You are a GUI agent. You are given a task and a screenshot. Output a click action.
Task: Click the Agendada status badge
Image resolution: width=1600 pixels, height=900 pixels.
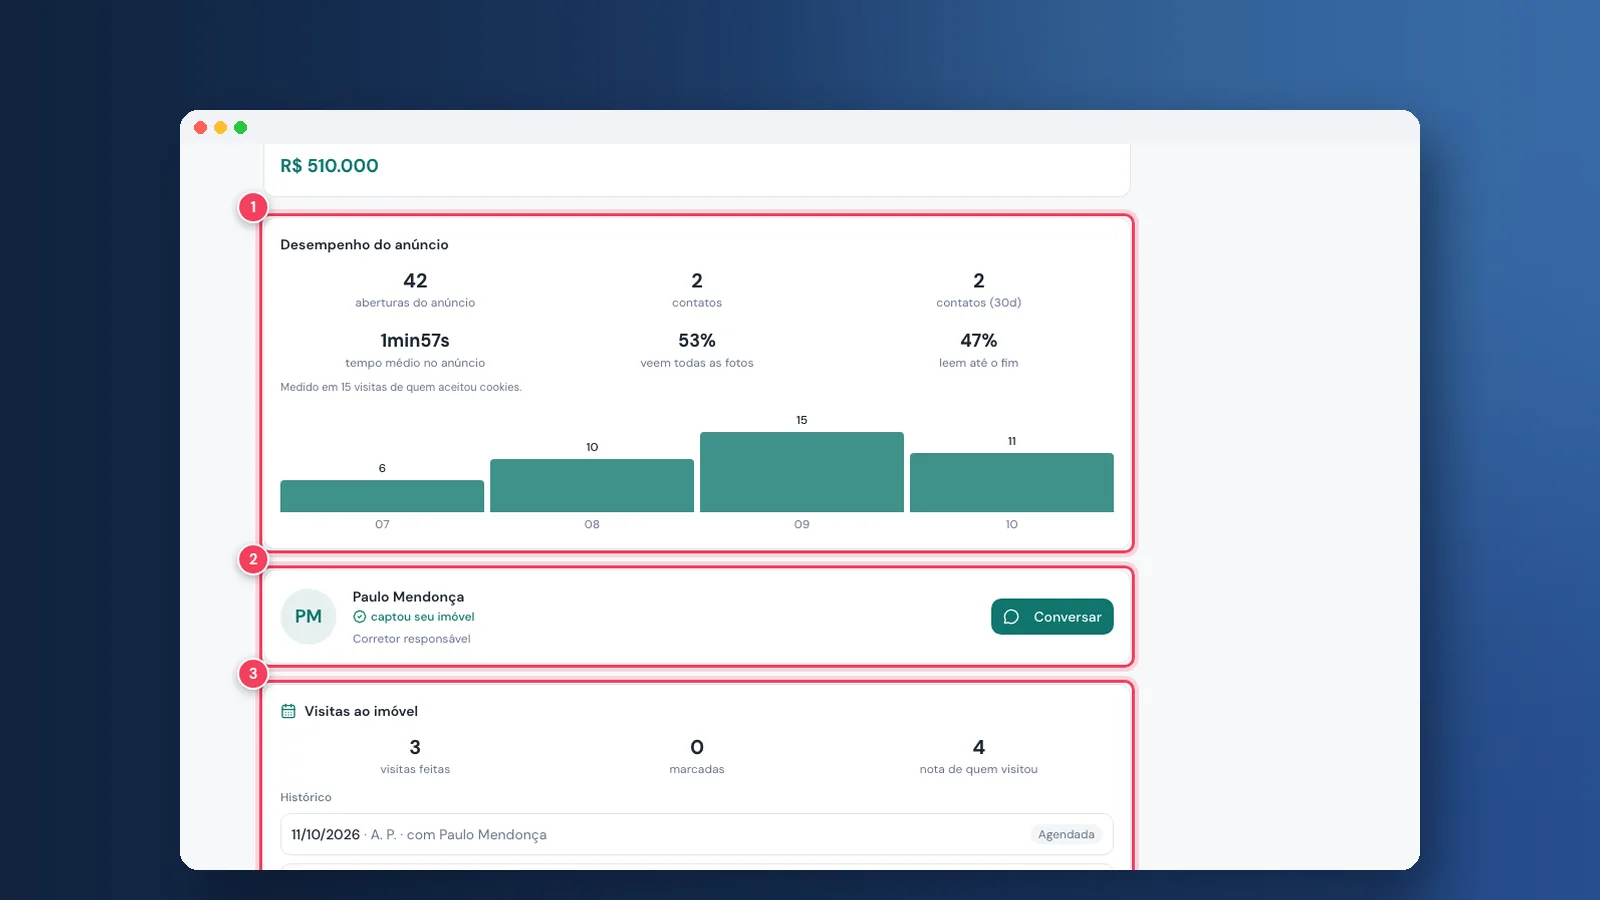click(x=1066, y=834)
